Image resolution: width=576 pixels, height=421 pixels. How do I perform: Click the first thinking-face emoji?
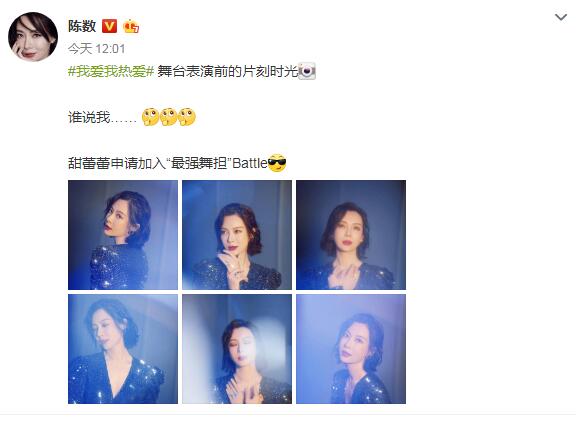click(150, 117)
